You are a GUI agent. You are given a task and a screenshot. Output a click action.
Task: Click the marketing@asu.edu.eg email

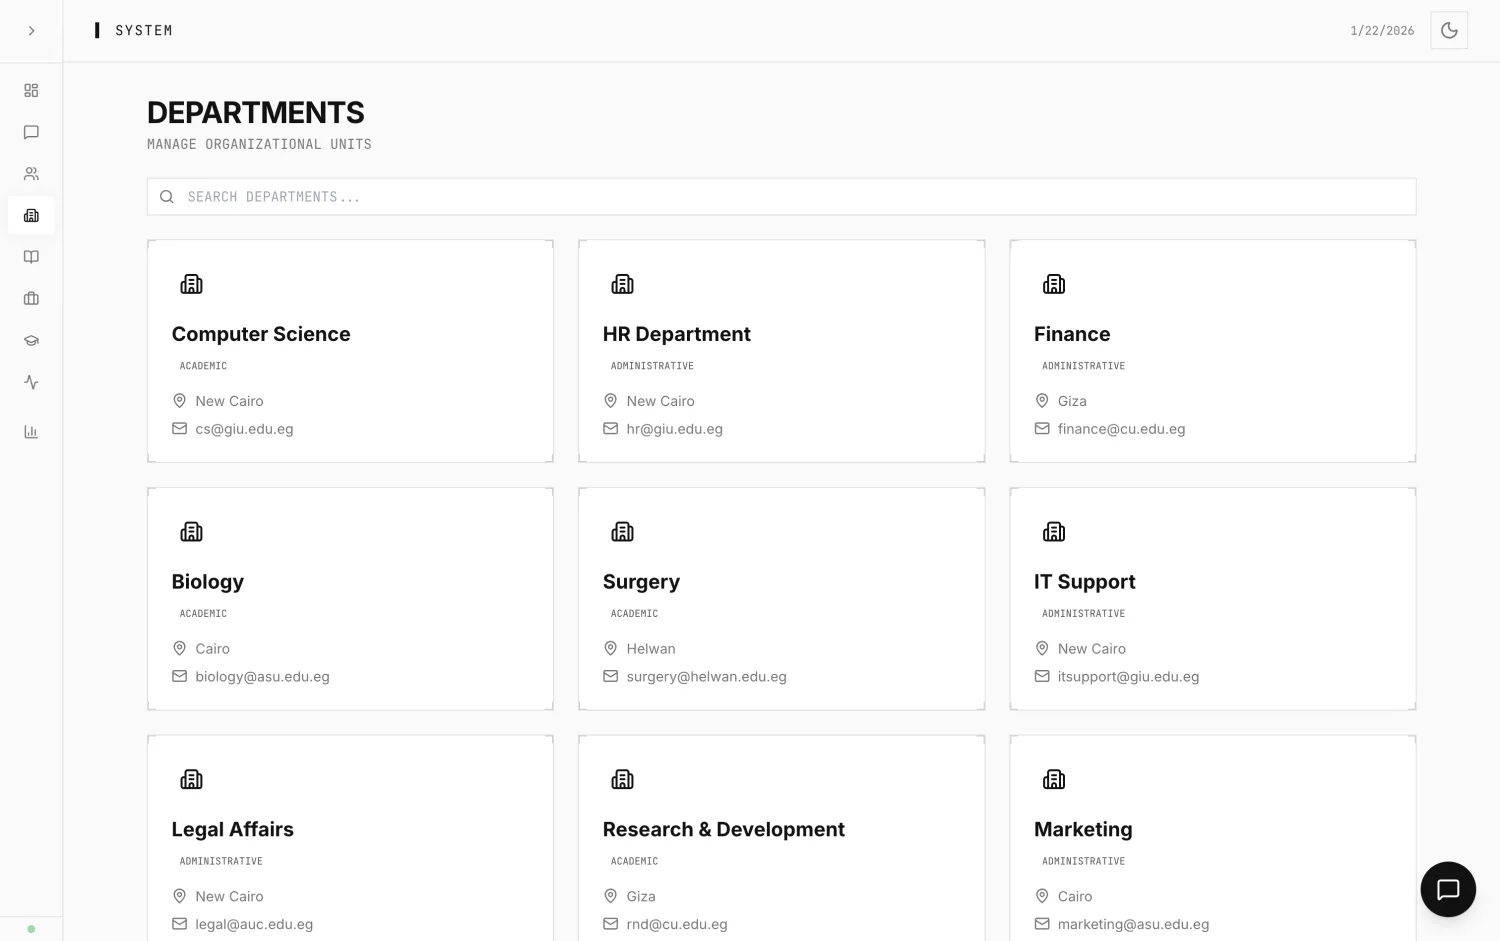[x=1134, y=924]
